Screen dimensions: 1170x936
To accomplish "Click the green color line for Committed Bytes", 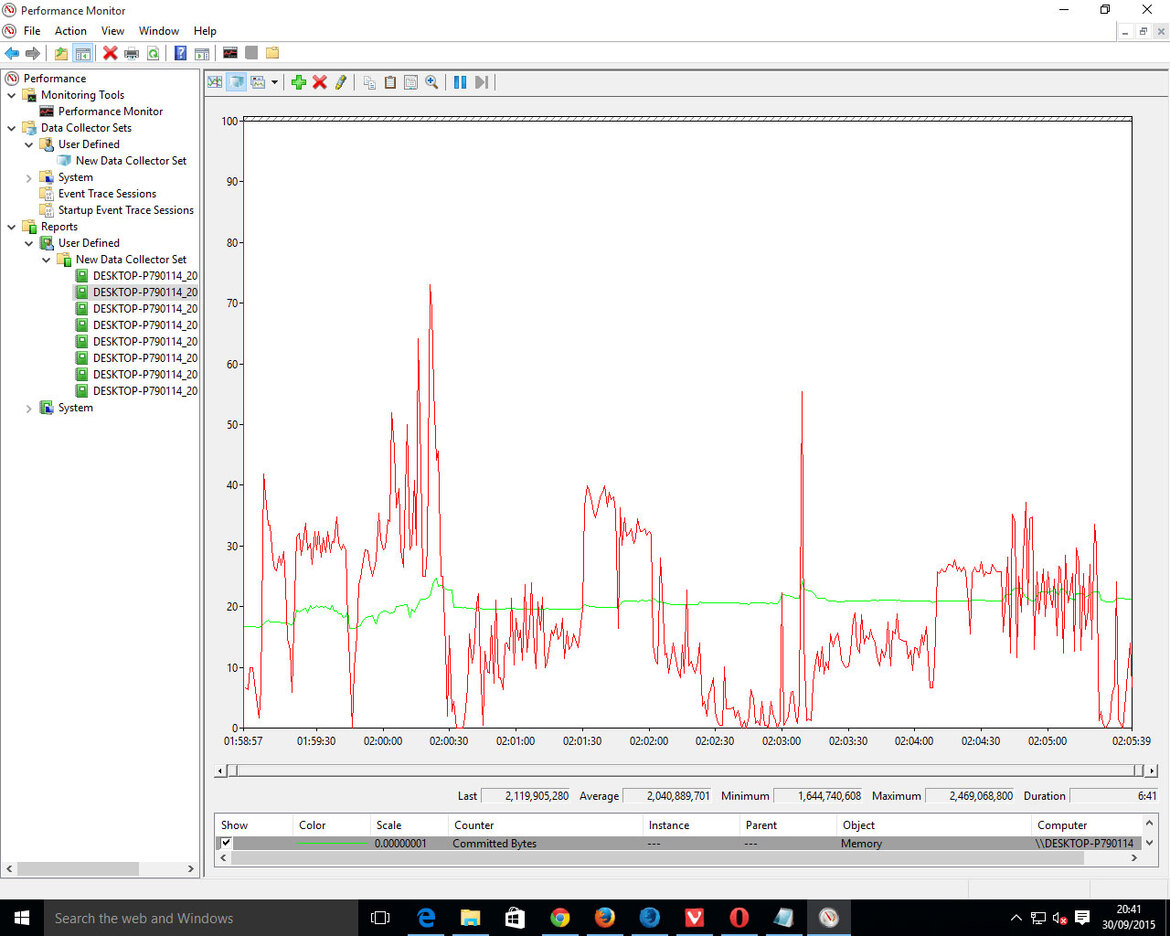I will (x=332, y=843).
